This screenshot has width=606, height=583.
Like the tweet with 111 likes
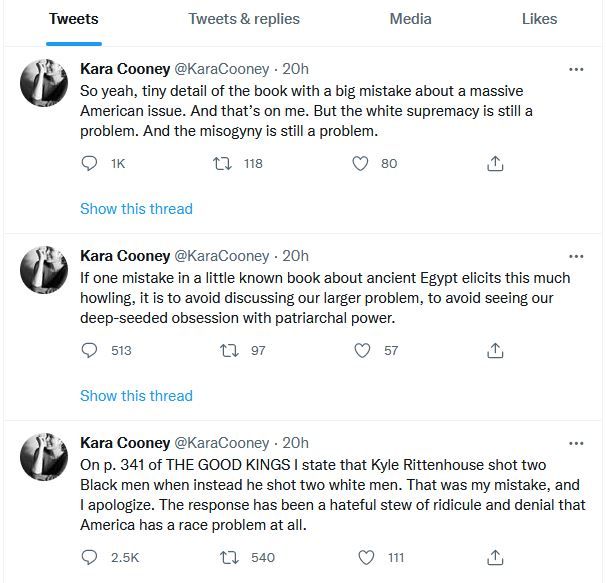pyautogui.click(x=367, y=557)
